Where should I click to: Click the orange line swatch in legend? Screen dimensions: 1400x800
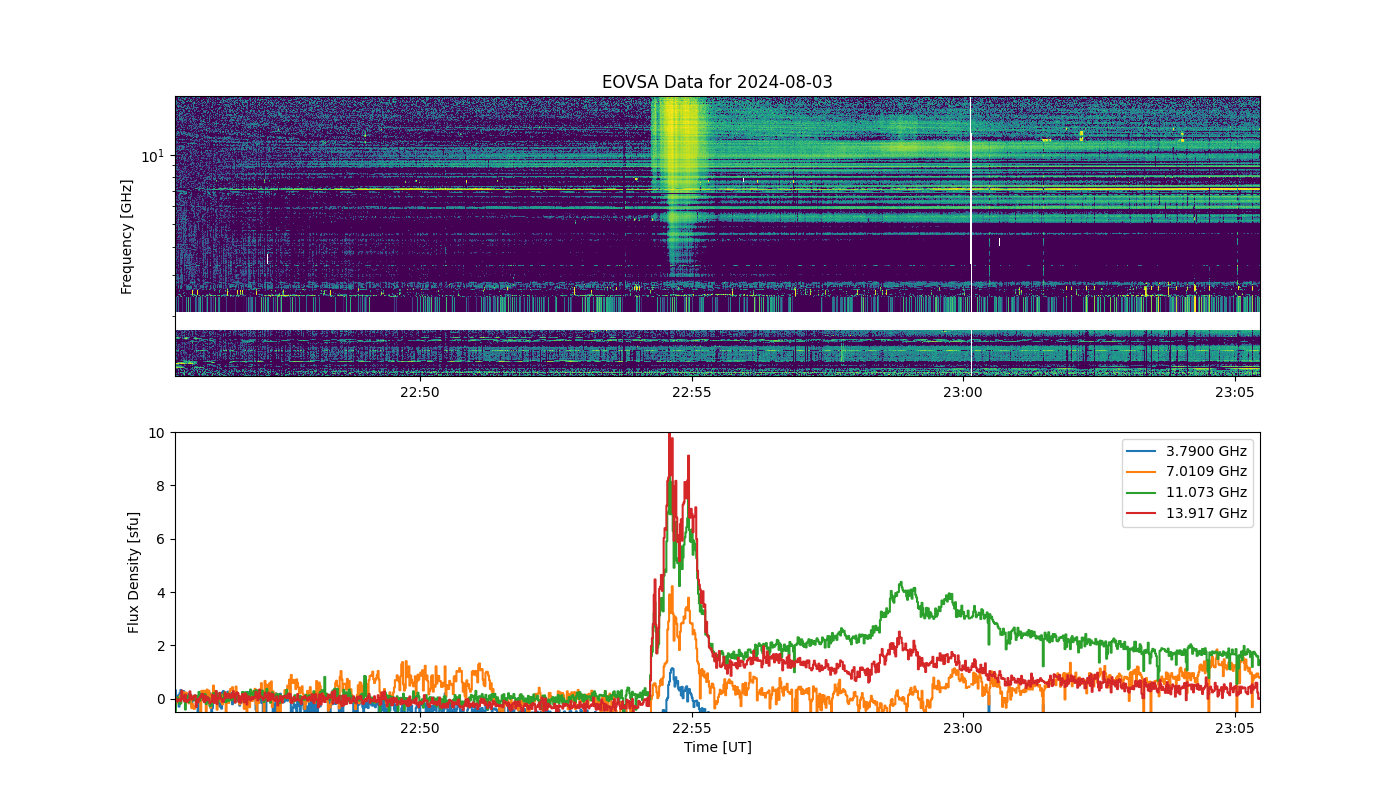click(1142, 472)
